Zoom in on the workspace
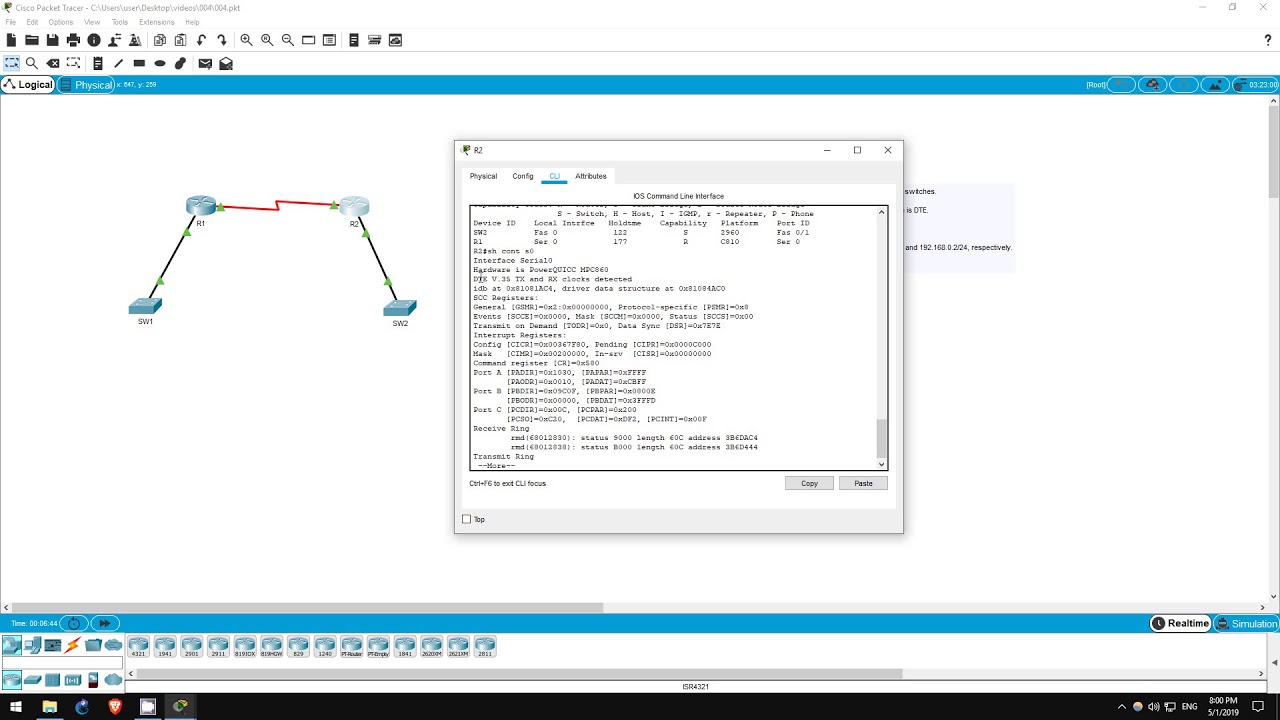 pyautogui.click(x=246, y=40)
